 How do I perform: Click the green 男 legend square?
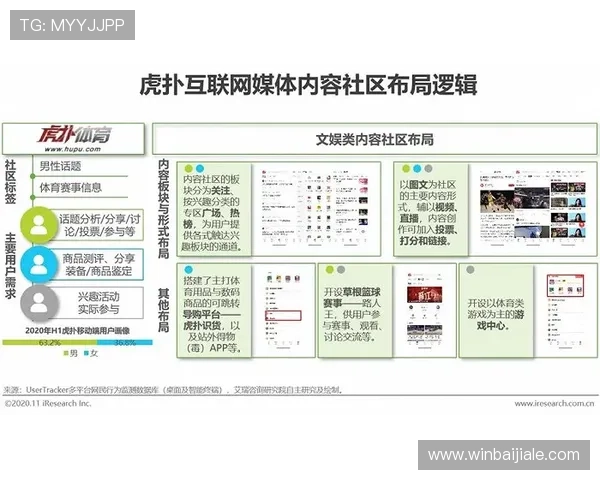(x=66, y=353)
